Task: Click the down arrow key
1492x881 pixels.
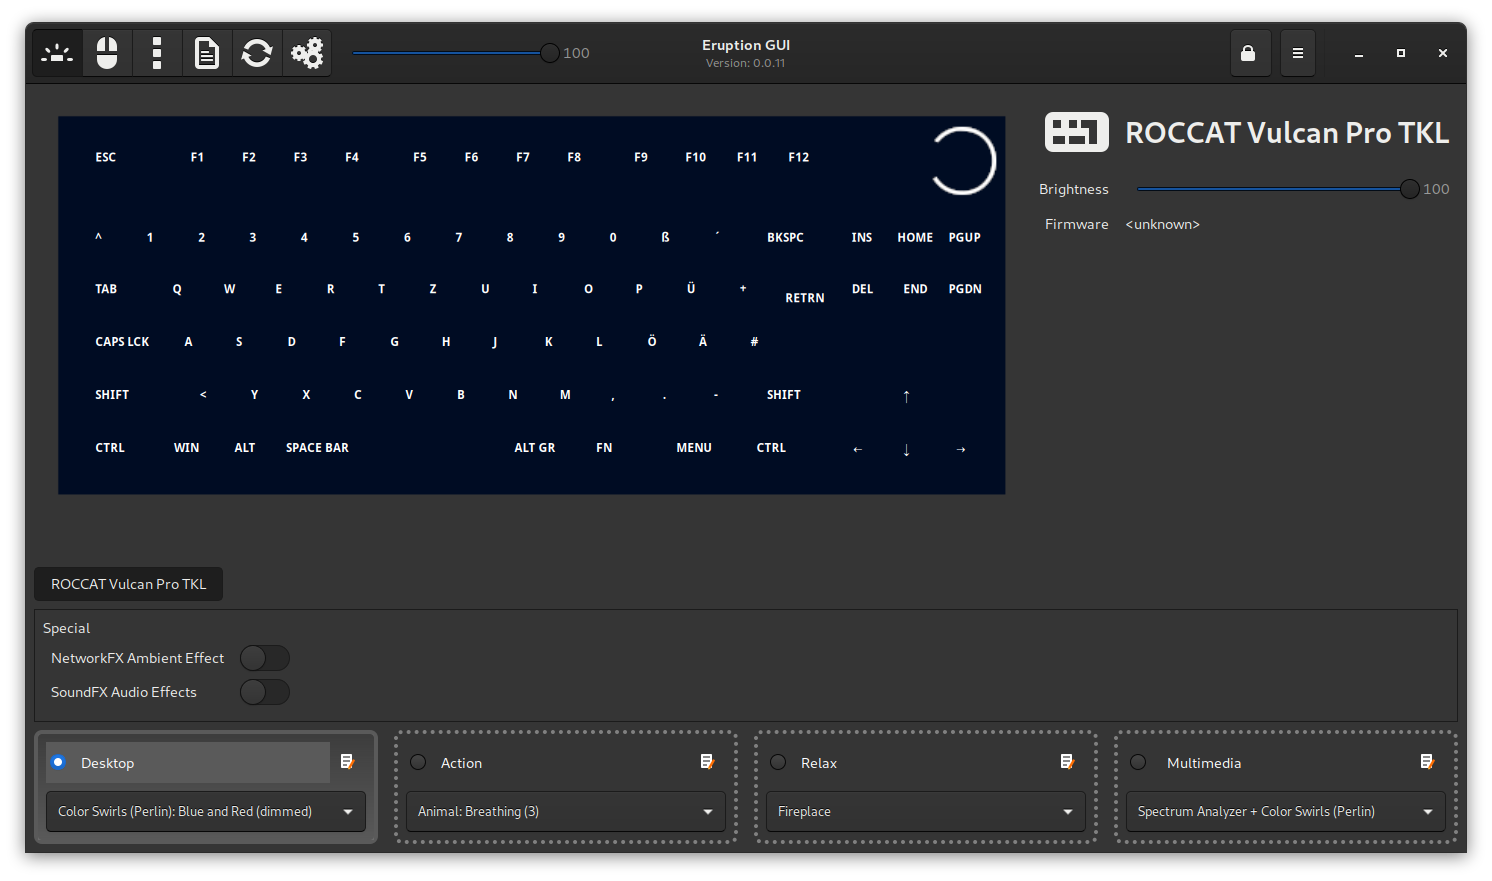Action: point(906,449)
